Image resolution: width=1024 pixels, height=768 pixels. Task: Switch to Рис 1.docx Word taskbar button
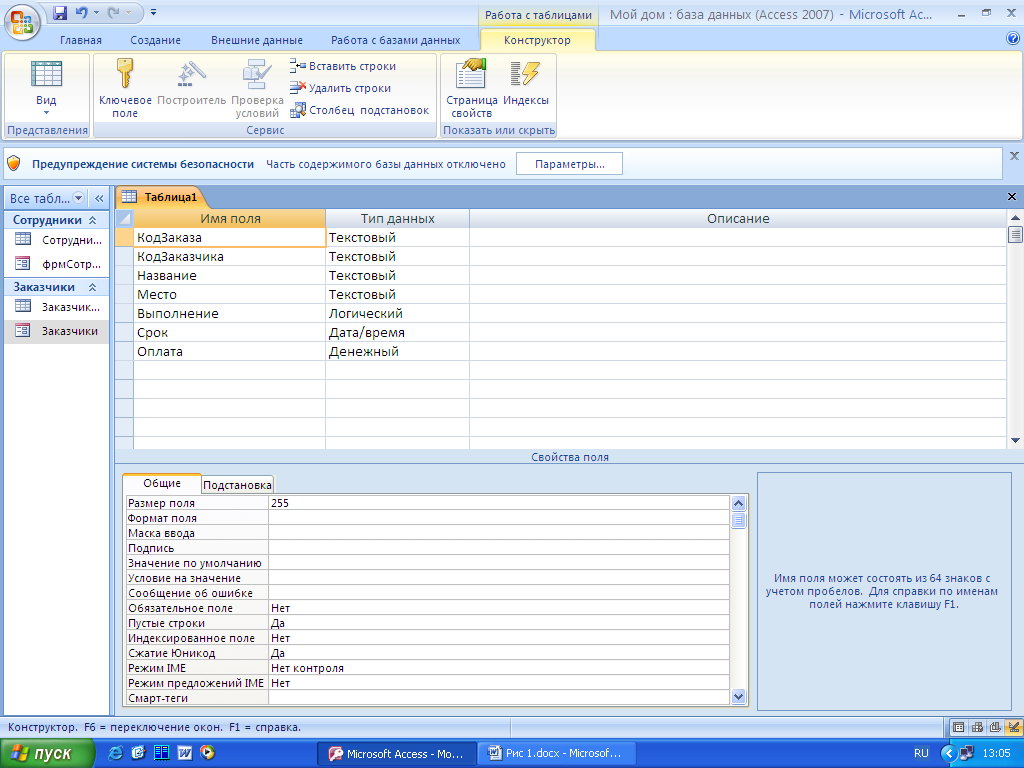(555, 753)
